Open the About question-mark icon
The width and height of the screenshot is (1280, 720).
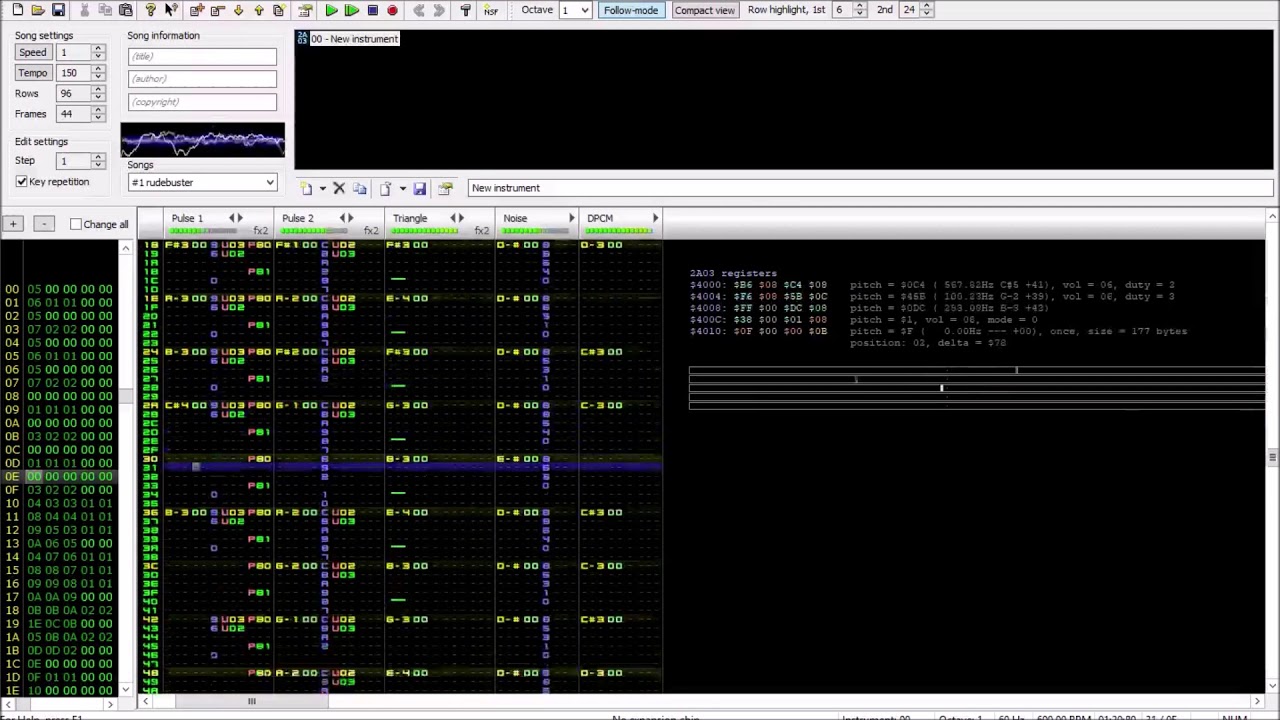[x=151, y=10]
